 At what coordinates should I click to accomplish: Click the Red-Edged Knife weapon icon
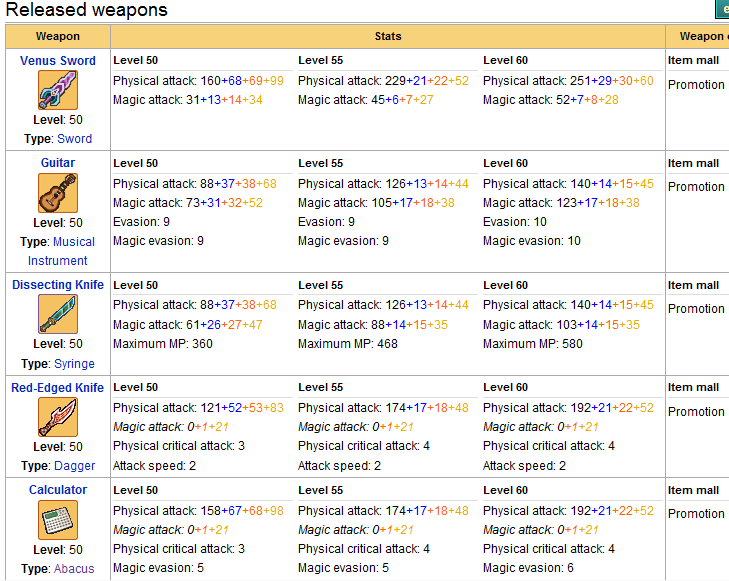(58, 417)
